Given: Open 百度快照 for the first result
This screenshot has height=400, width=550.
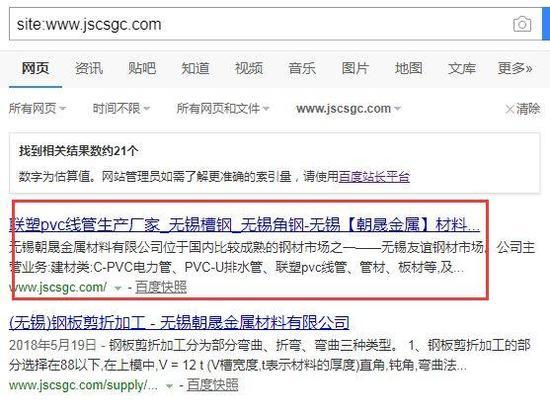Looking at the screenshot, I should pyautogui.click(x=161, y=287).
